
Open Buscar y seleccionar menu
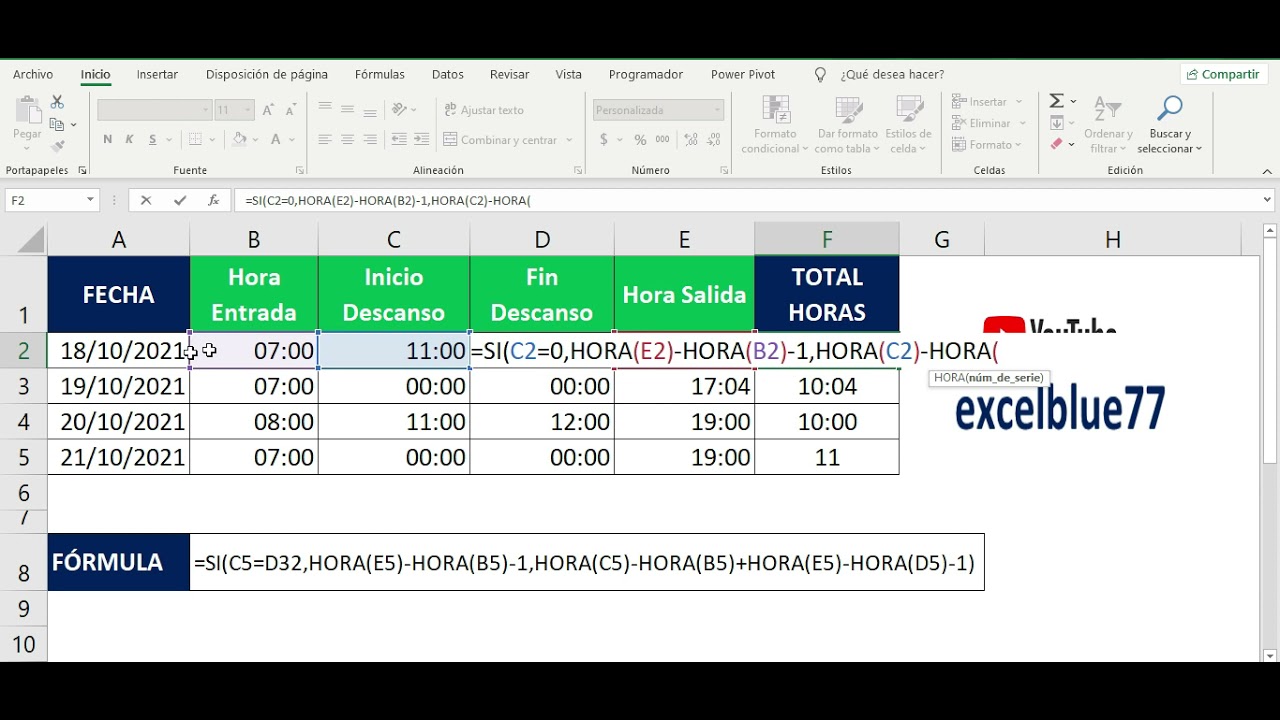click(1169, 125)
